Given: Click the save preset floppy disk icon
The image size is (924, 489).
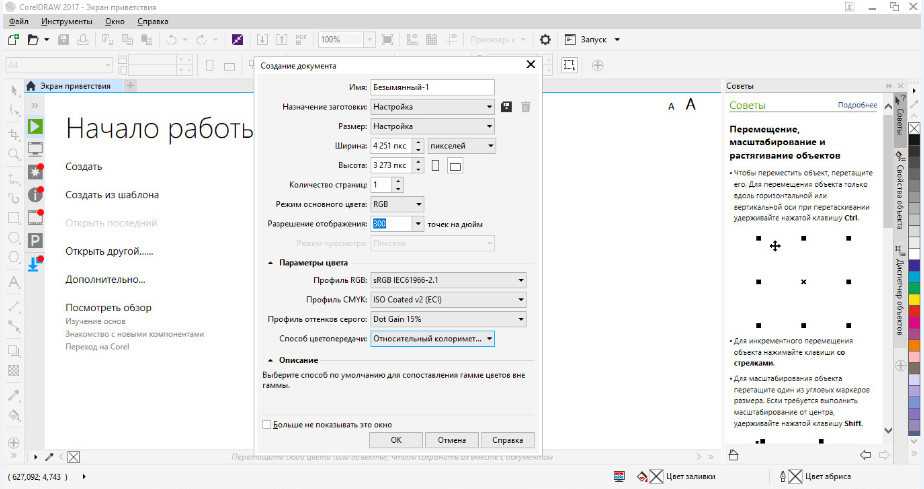Looking at the screenshot, I should (x=507, y=107).
